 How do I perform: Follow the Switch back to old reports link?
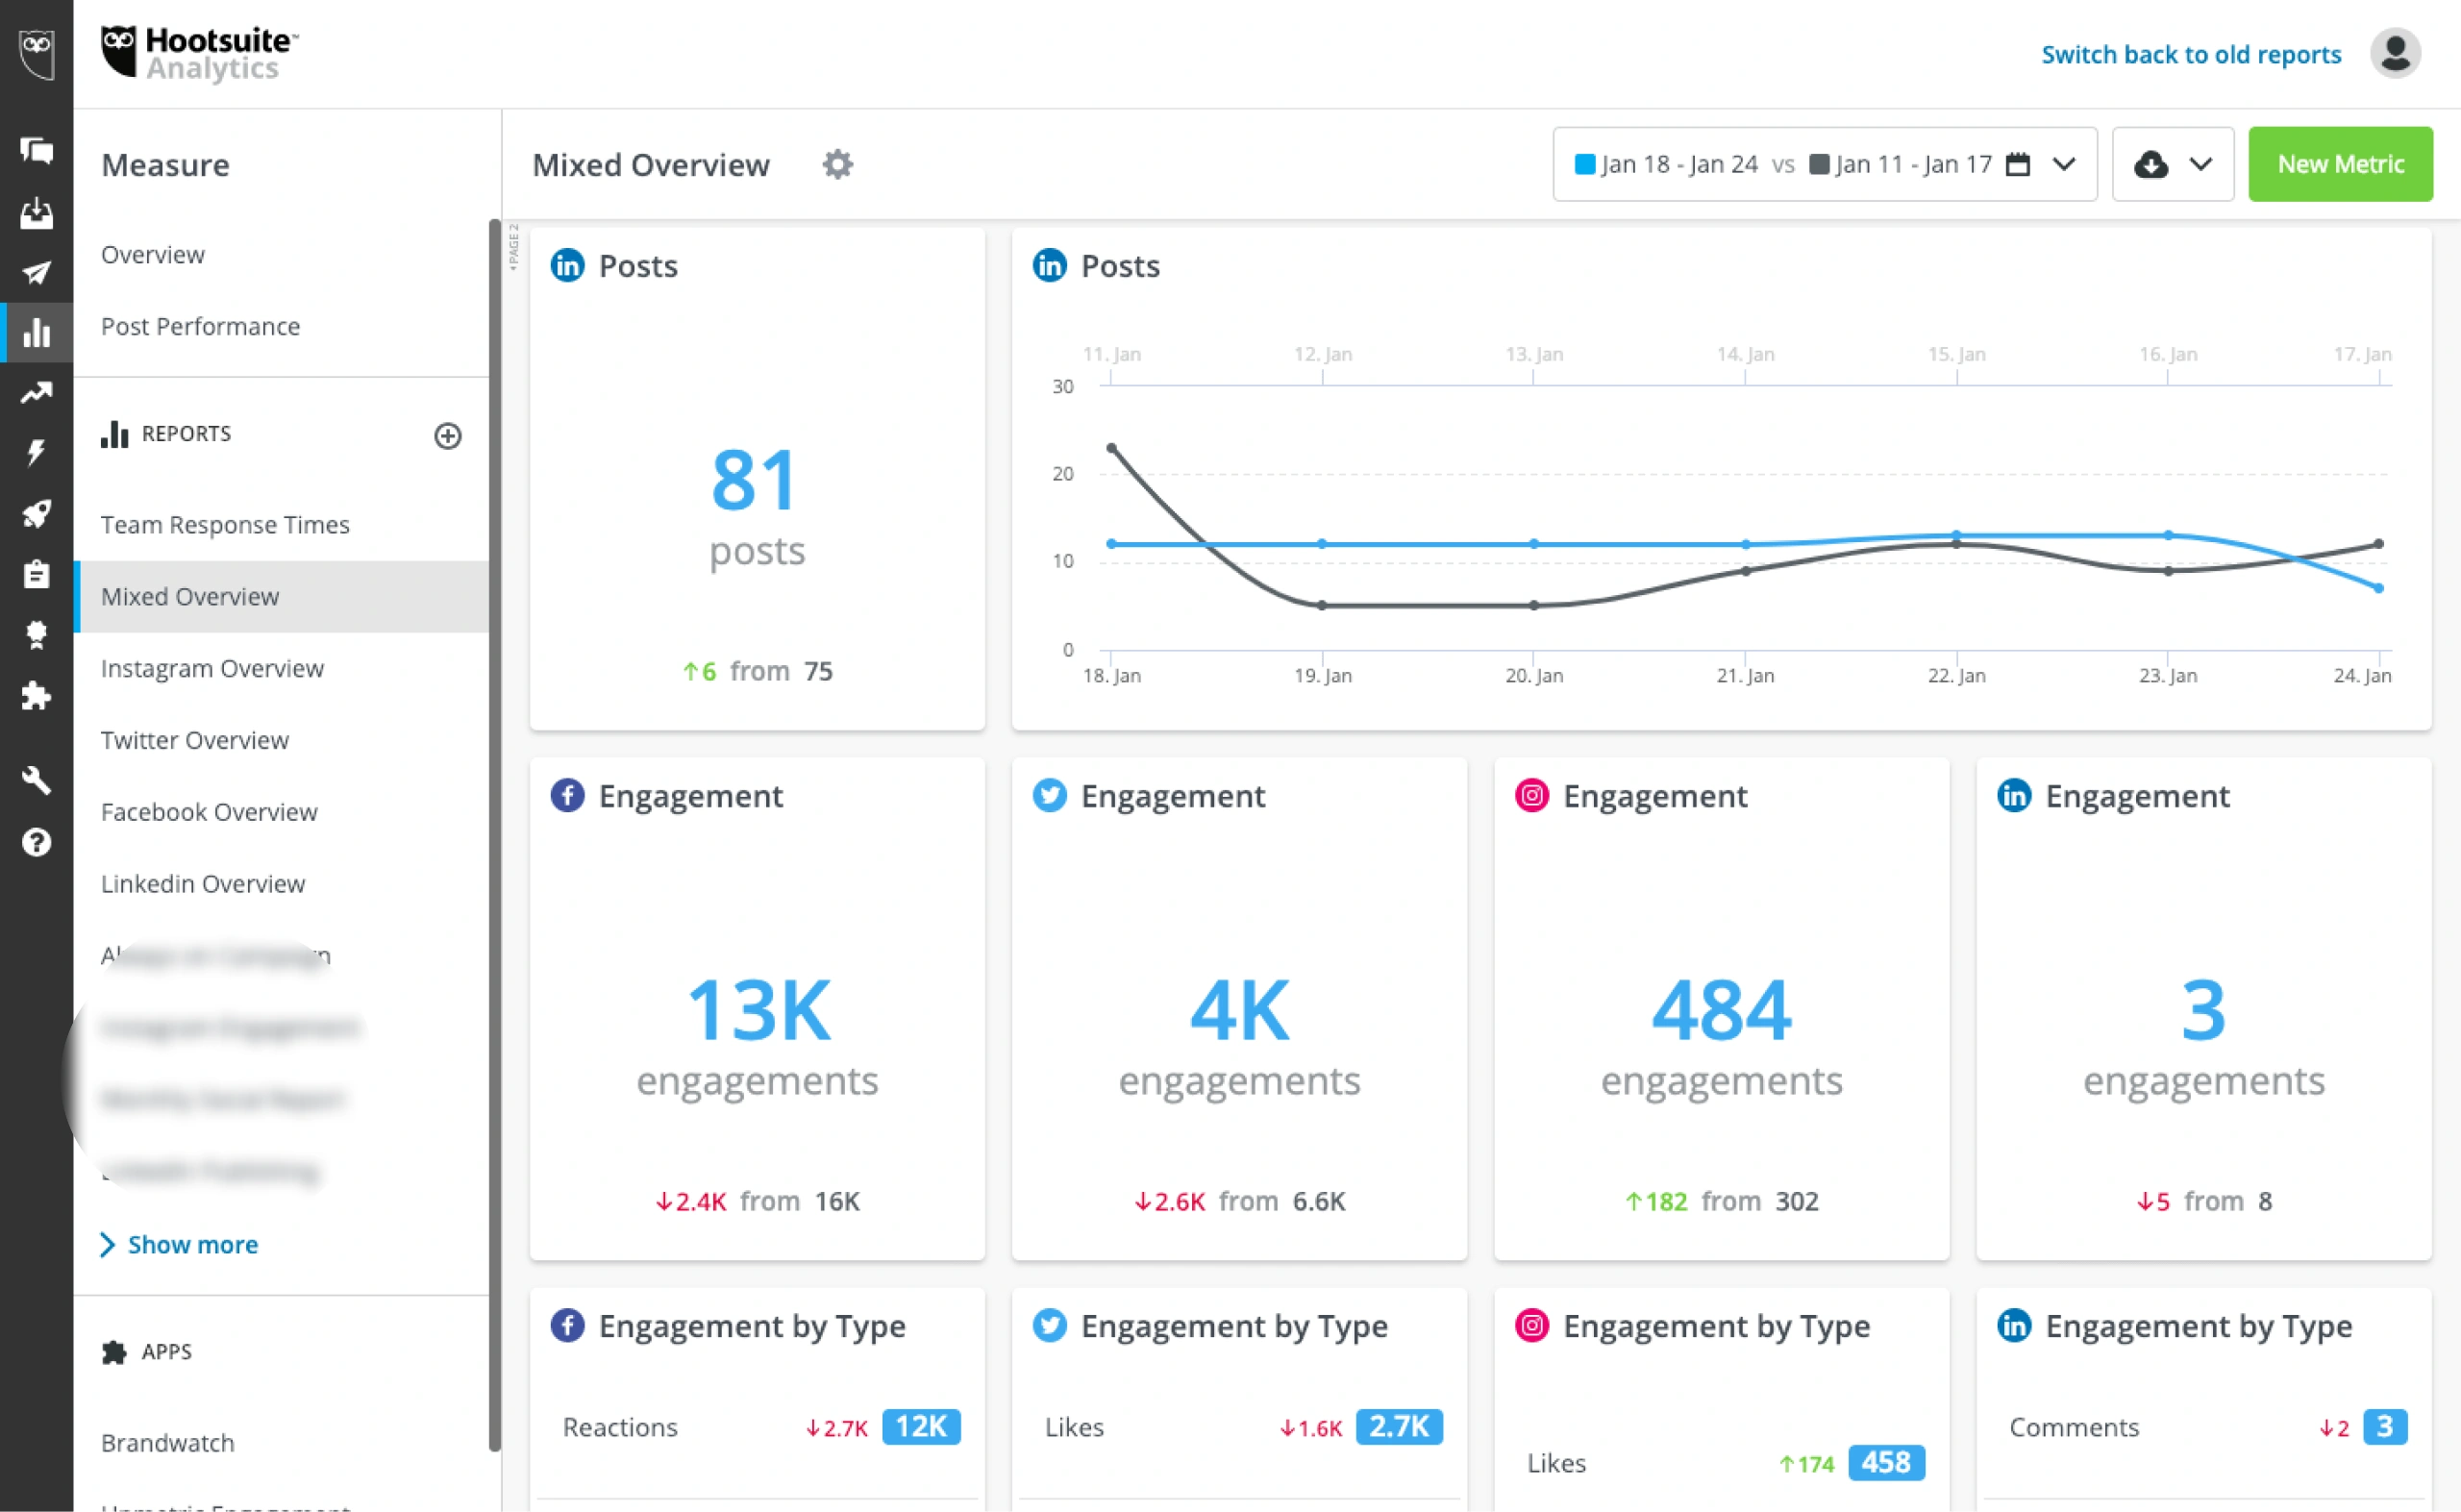point(2190,54)
